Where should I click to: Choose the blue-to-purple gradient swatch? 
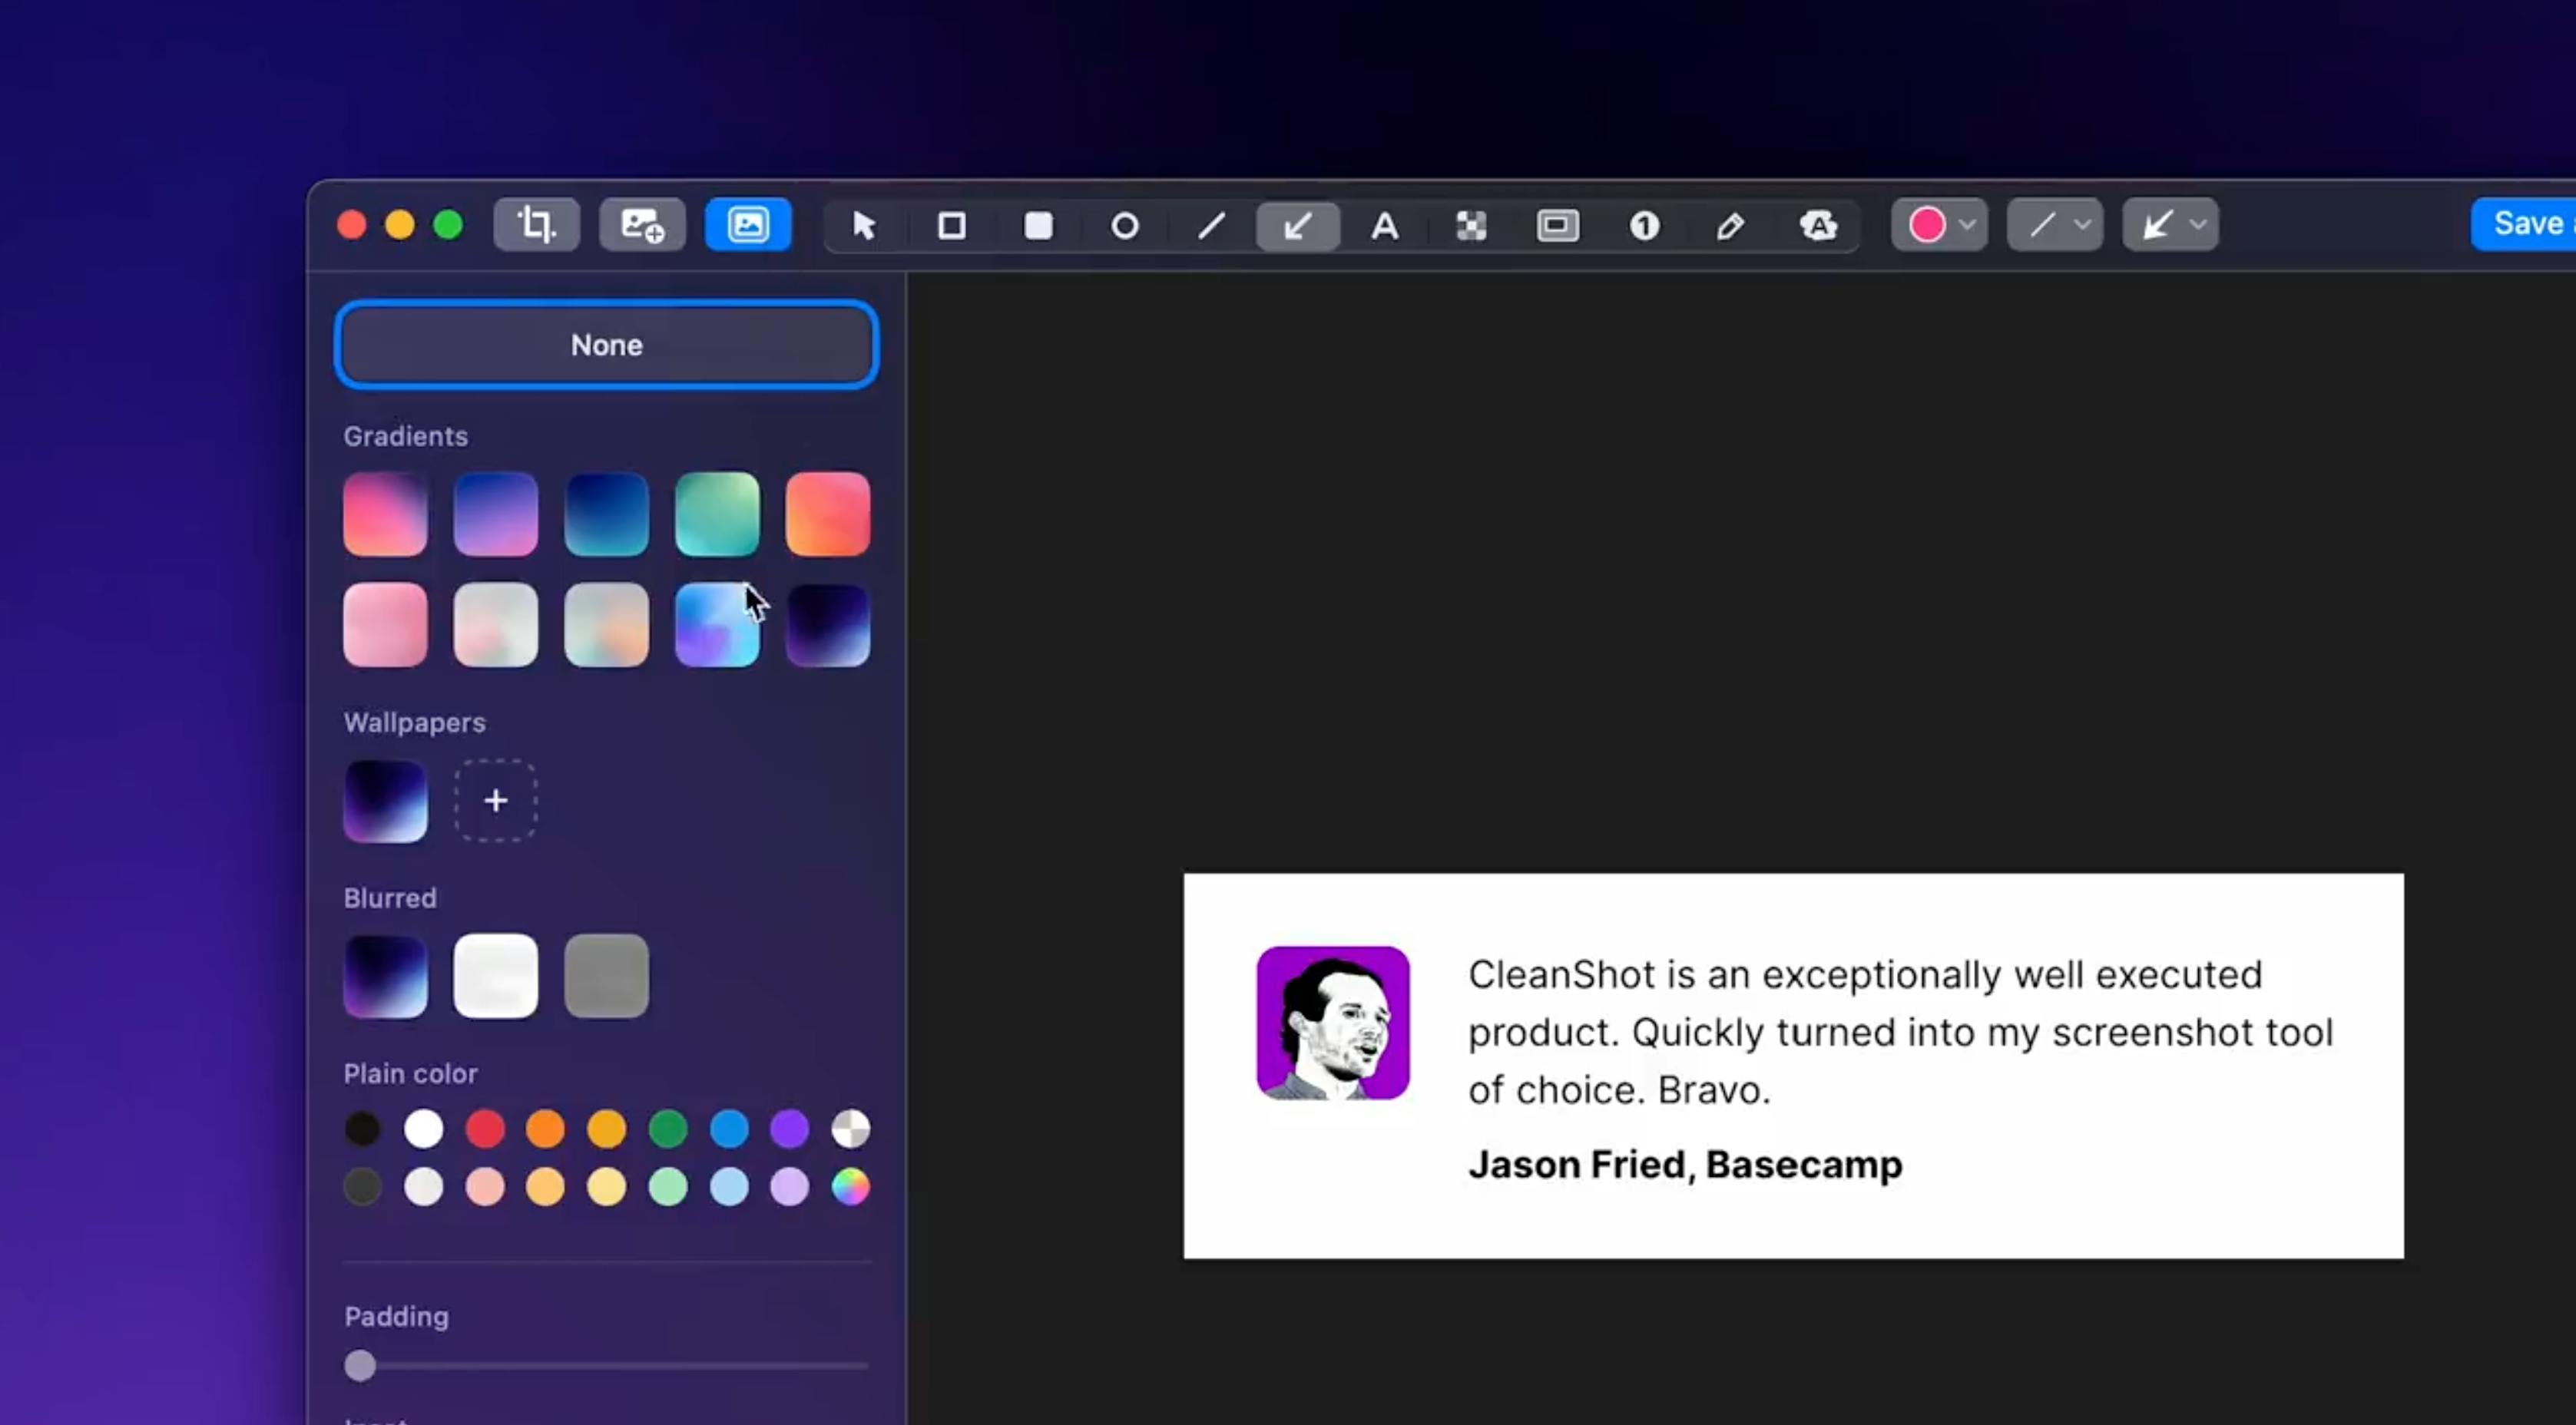tap(496, 514)
